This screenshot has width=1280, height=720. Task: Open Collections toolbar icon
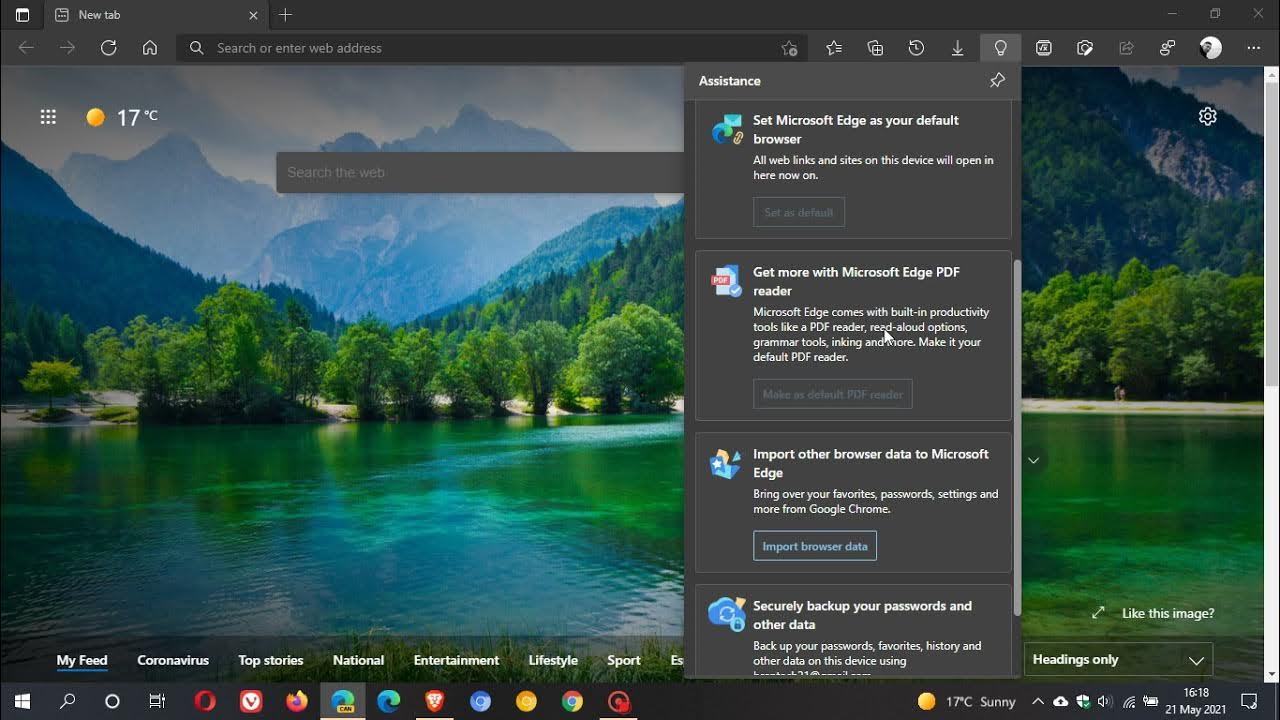(x=875, y=48)
